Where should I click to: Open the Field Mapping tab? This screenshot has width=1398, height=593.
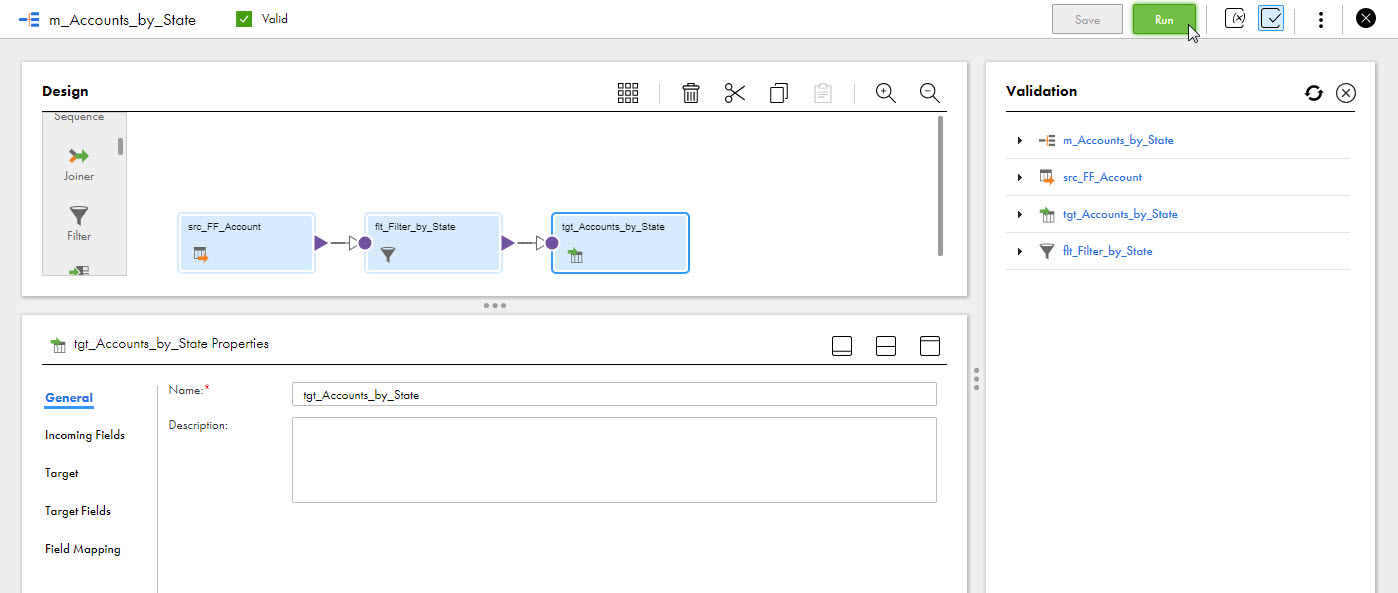point(82,549)
